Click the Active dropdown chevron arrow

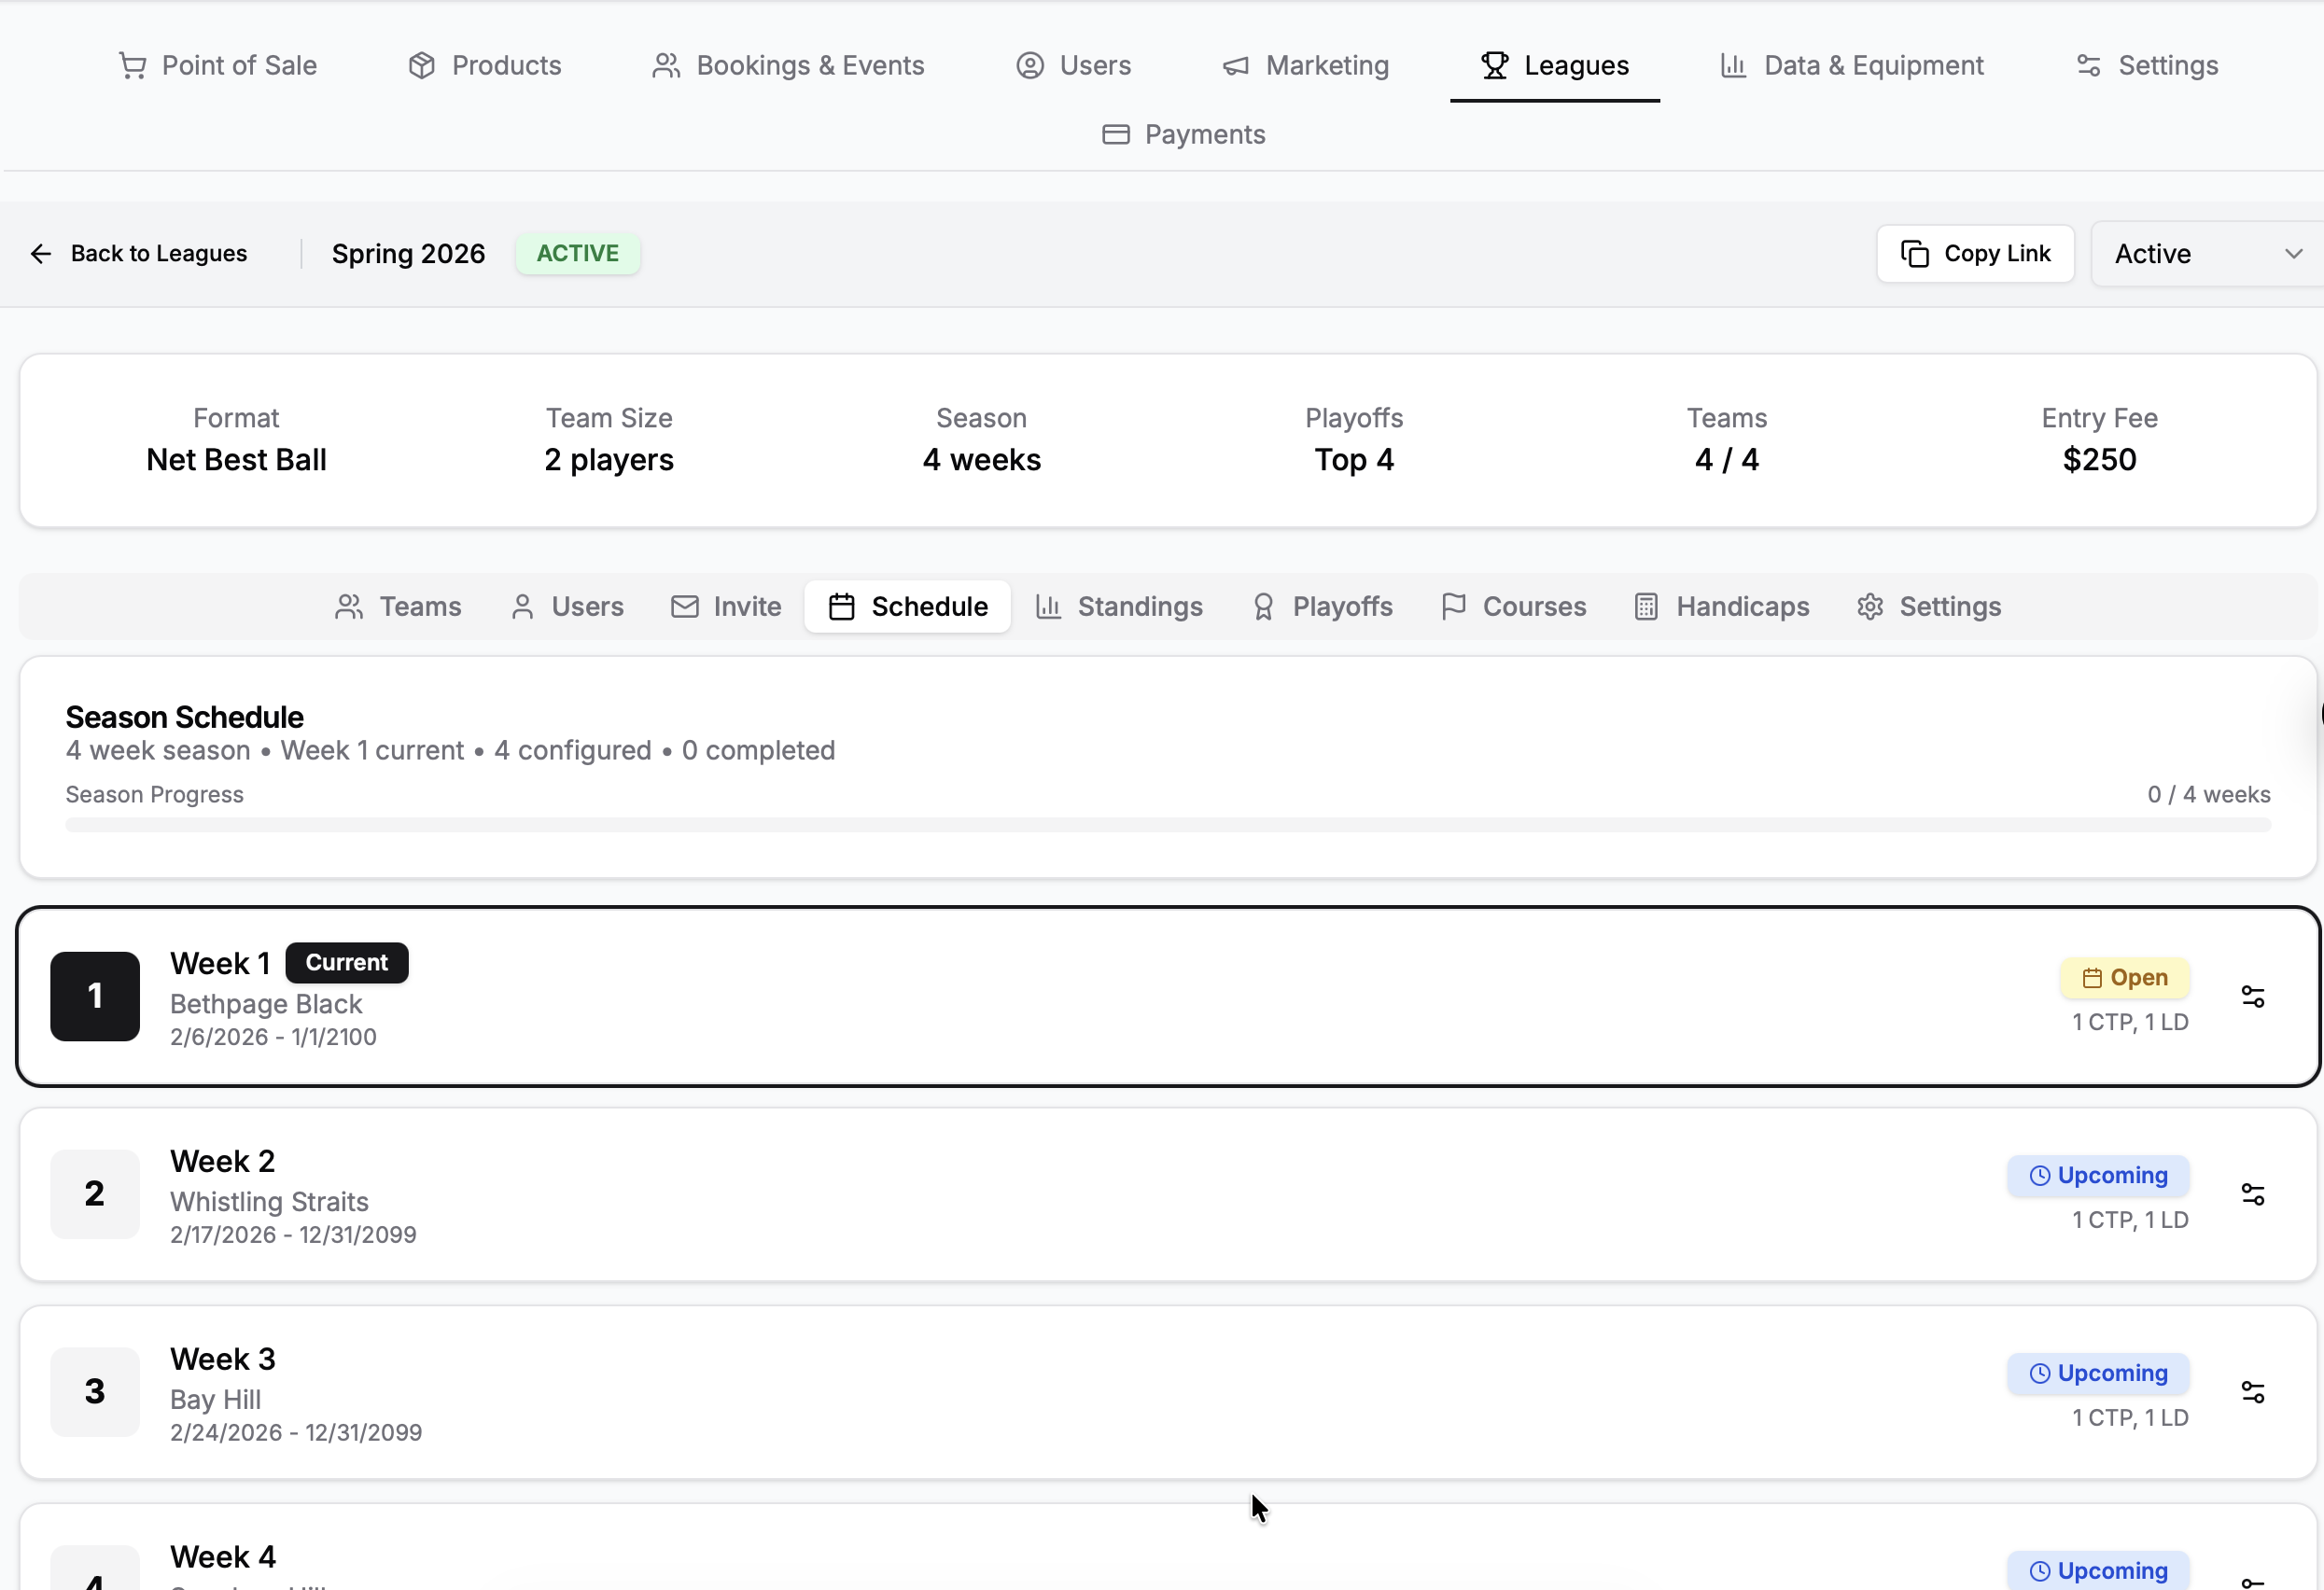[x=2294, y=254]
